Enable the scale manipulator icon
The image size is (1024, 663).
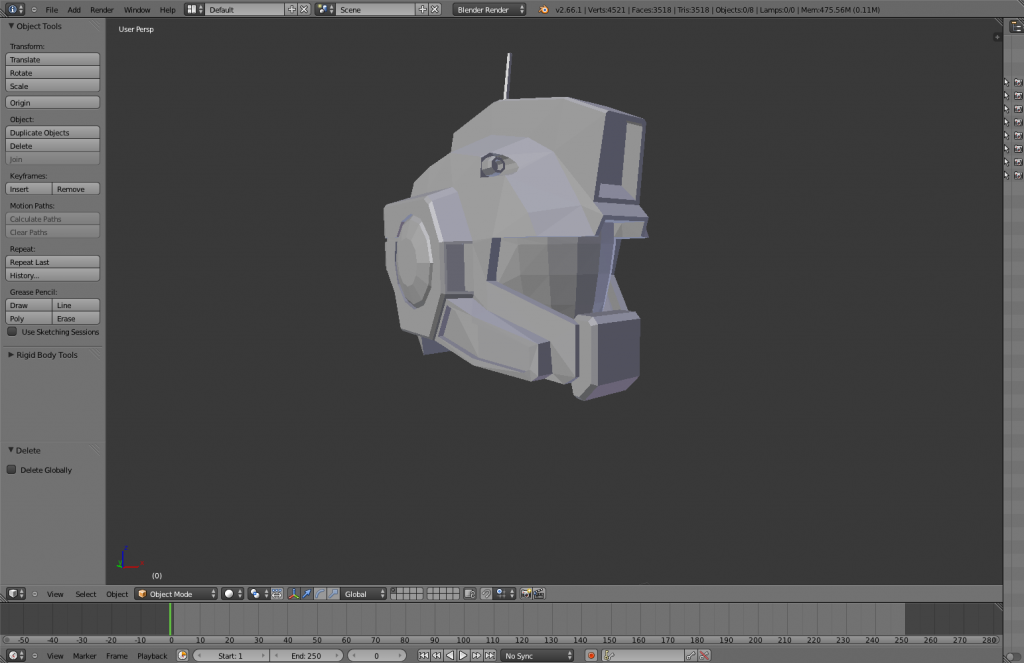tap(333, 594)
